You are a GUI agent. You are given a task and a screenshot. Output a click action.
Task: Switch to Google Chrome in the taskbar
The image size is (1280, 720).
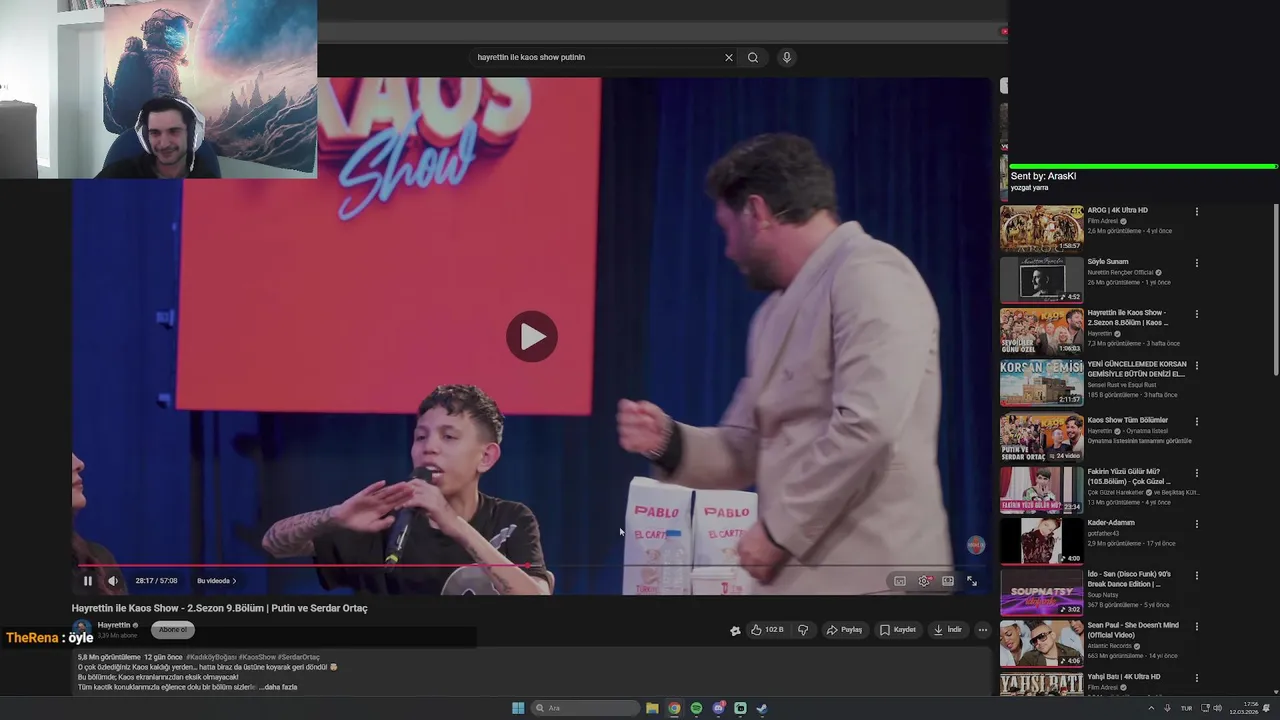pyautogui.click(x=674, y=708)
